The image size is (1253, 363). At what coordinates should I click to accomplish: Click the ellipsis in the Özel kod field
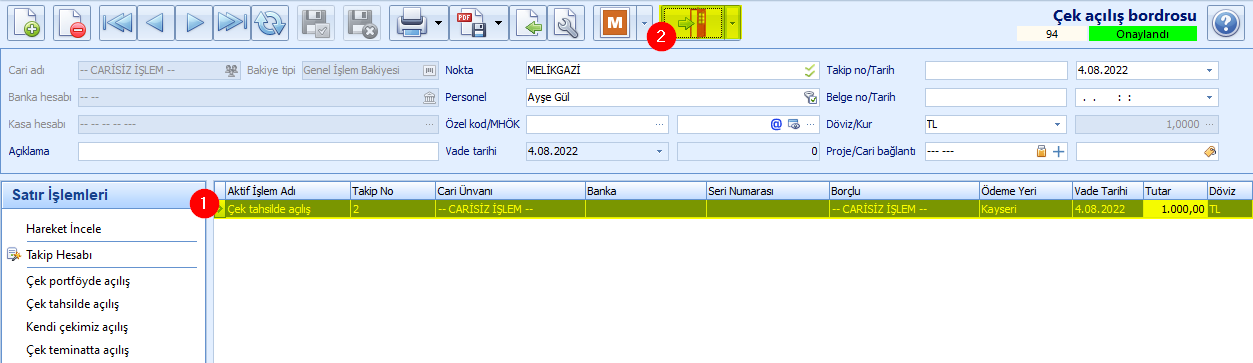click(660, 124)
